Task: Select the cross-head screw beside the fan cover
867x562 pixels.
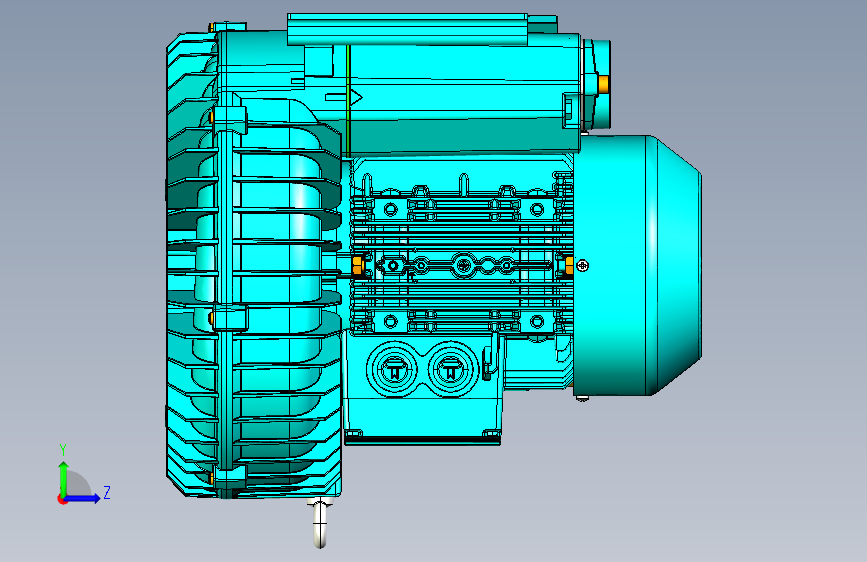Action: pos(582,266)
